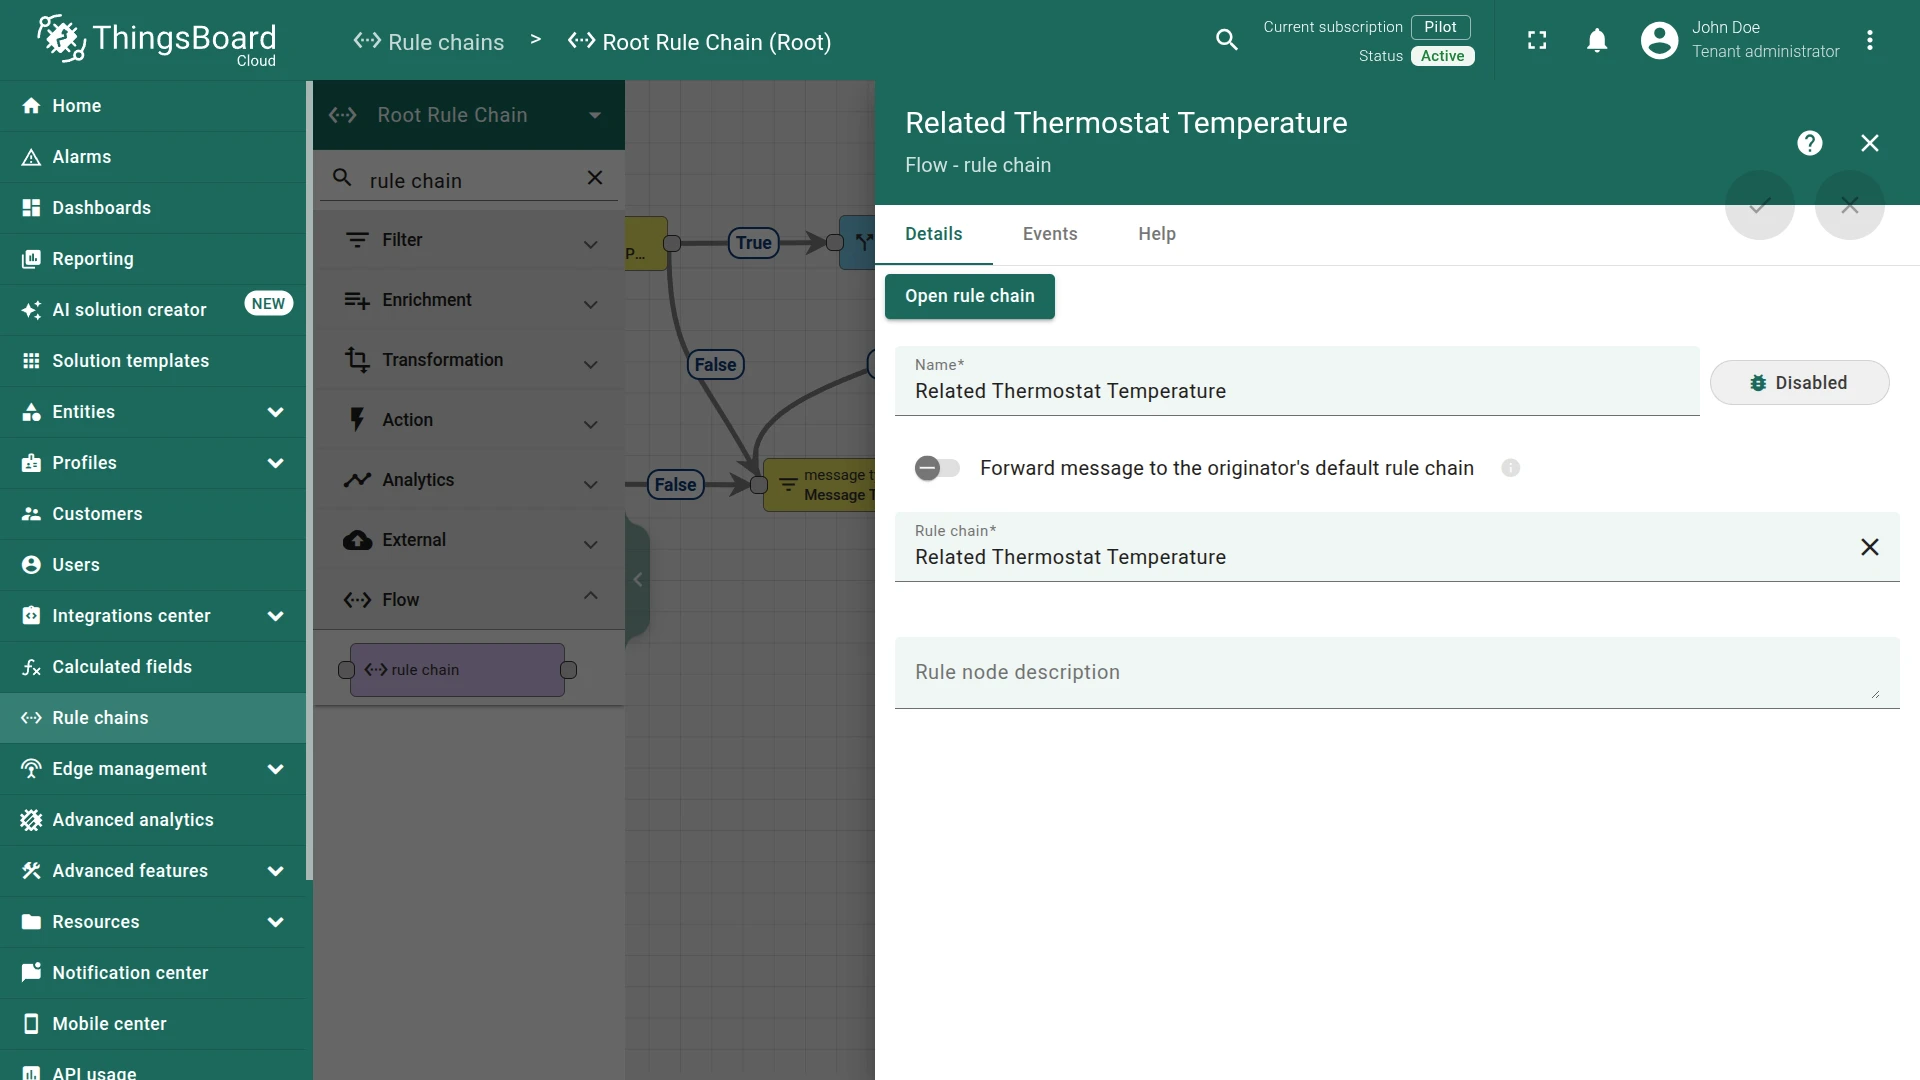Select Rule chains in sidebar
Screen dimensions: 1920x1080
point(153,718)
